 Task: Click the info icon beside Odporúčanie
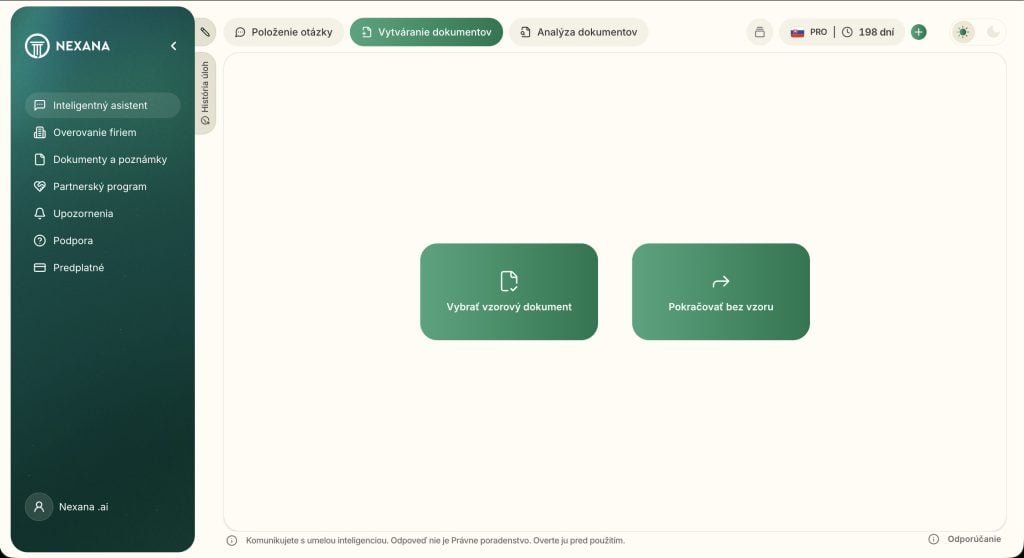point(933,539)
